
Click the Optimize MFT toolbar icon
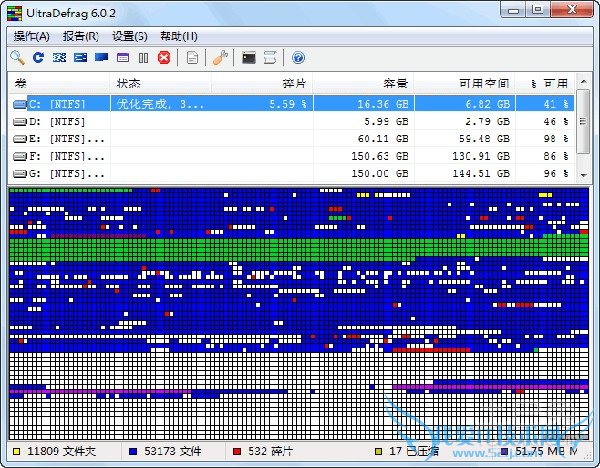pyautogui.click(x=122, y=58)
